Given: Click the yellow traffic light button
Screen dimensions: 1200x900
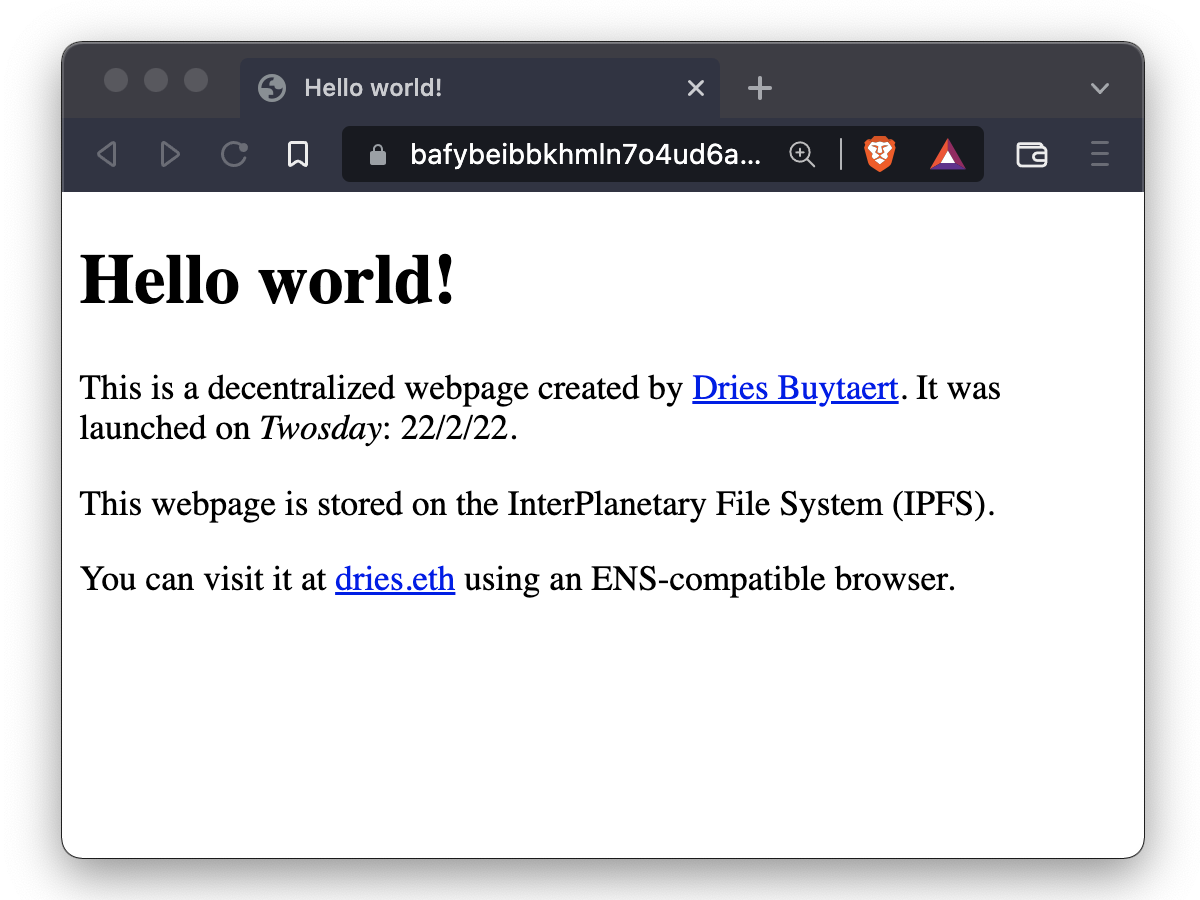Looking at the screenshot, I should pyautogui.click(x=156, y=81).
